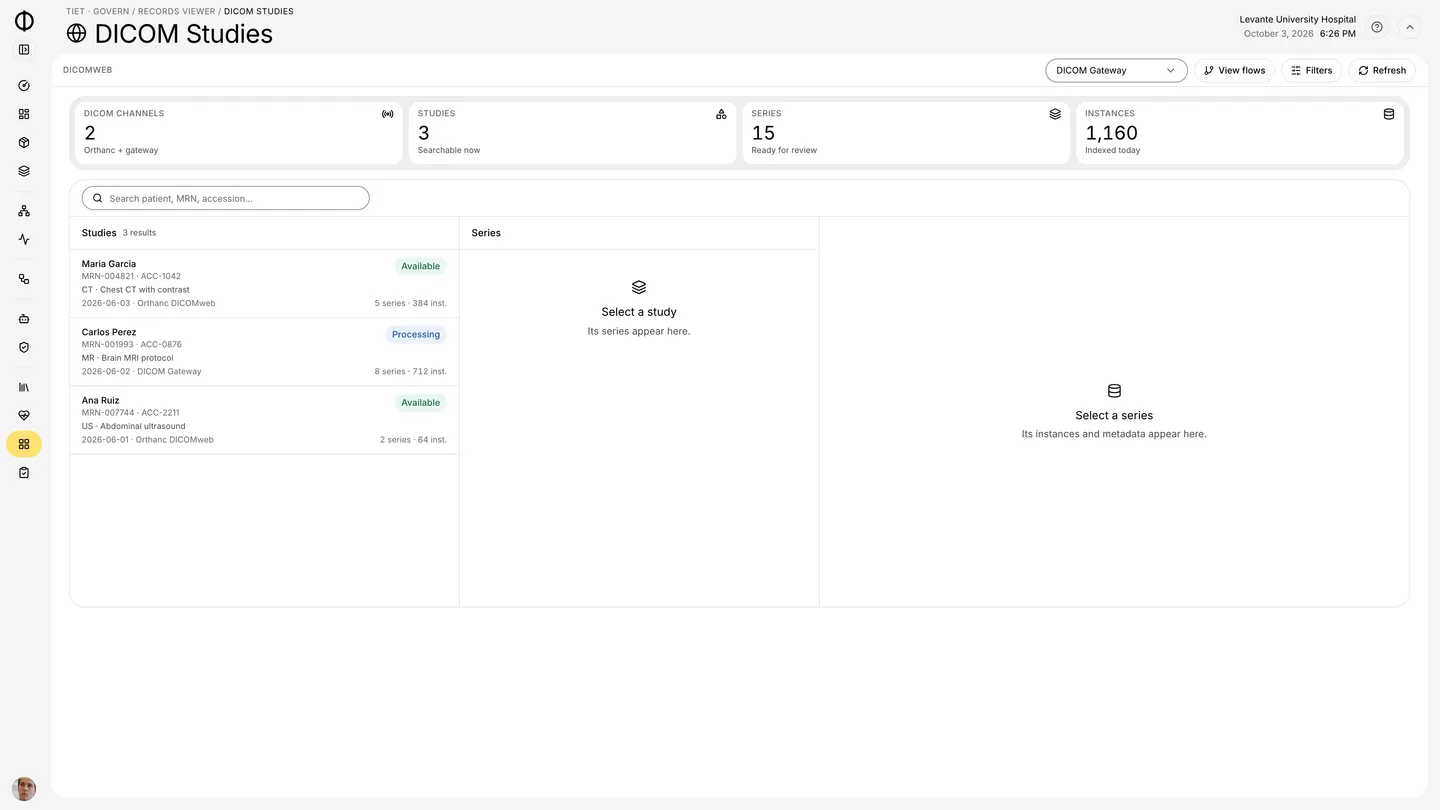Open the hierarchy network icon in sidebar
The height and width of the screenshot is (810, 1440).
click(24, 211)
